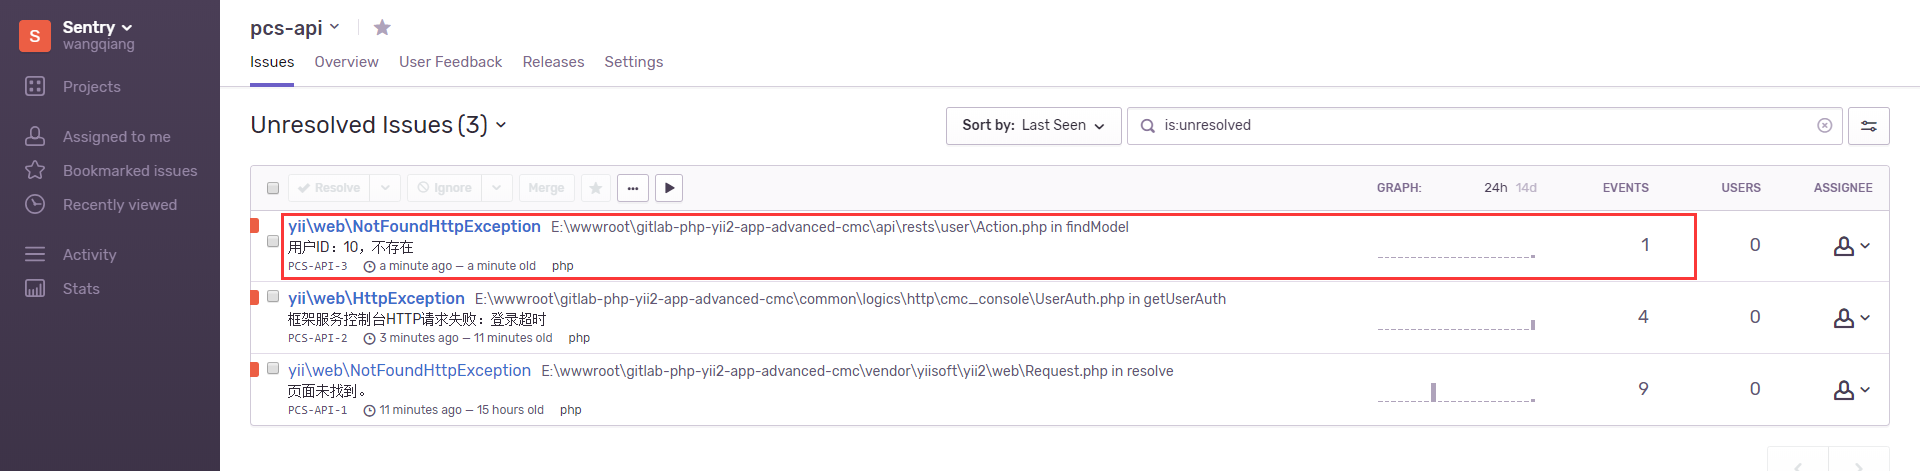Click the Sentry logo icon
The width and height of the screenshot is (1920, 471).
click(x=35, y=35)
